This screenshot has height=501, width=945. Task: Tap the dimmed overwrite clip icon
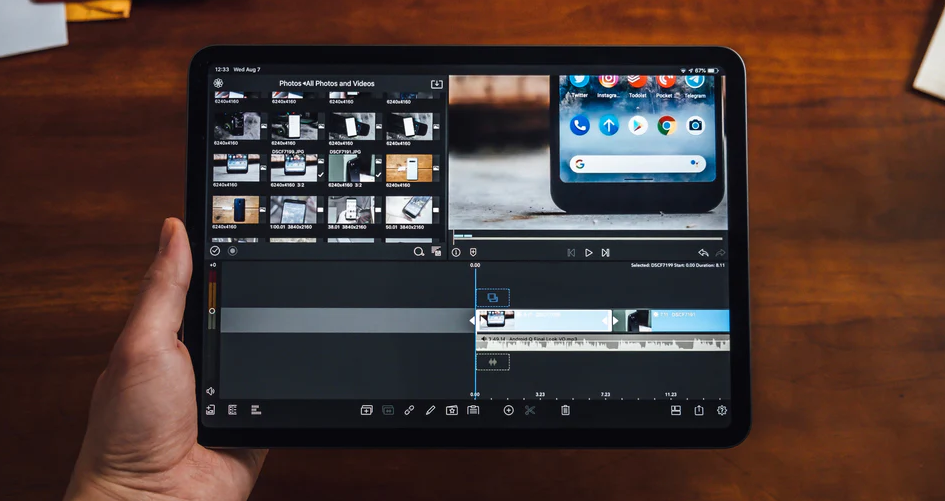(x=388, y=411)
